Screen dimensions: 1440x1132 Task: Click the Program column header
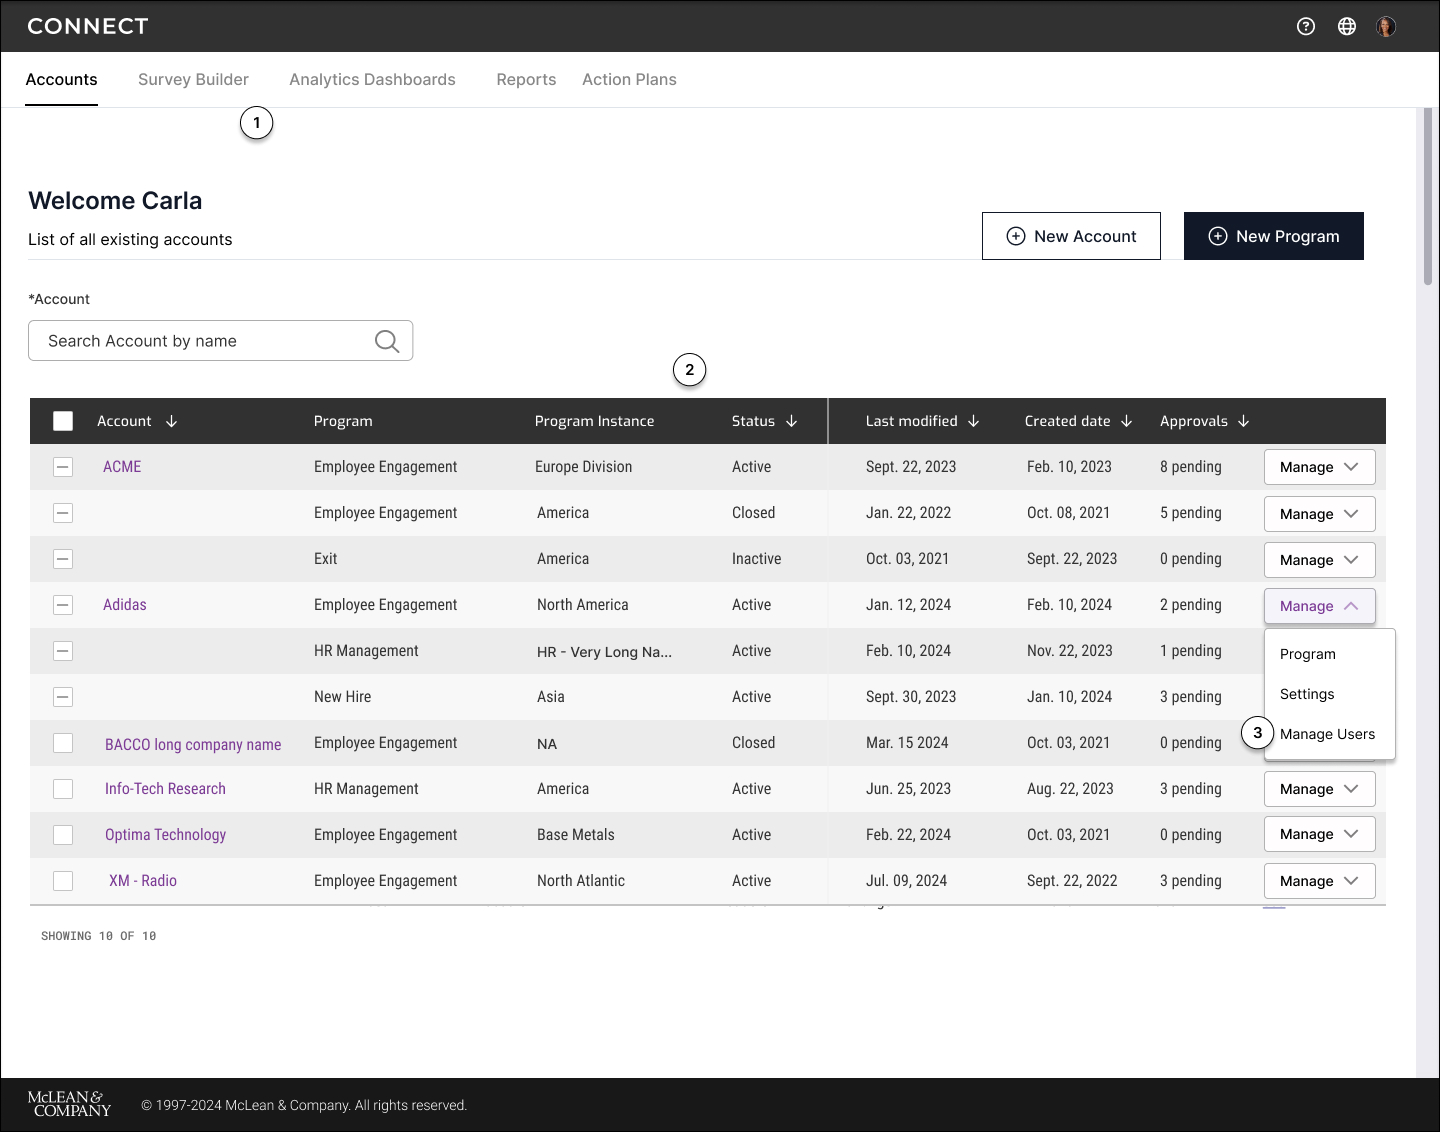click(343, 421)
